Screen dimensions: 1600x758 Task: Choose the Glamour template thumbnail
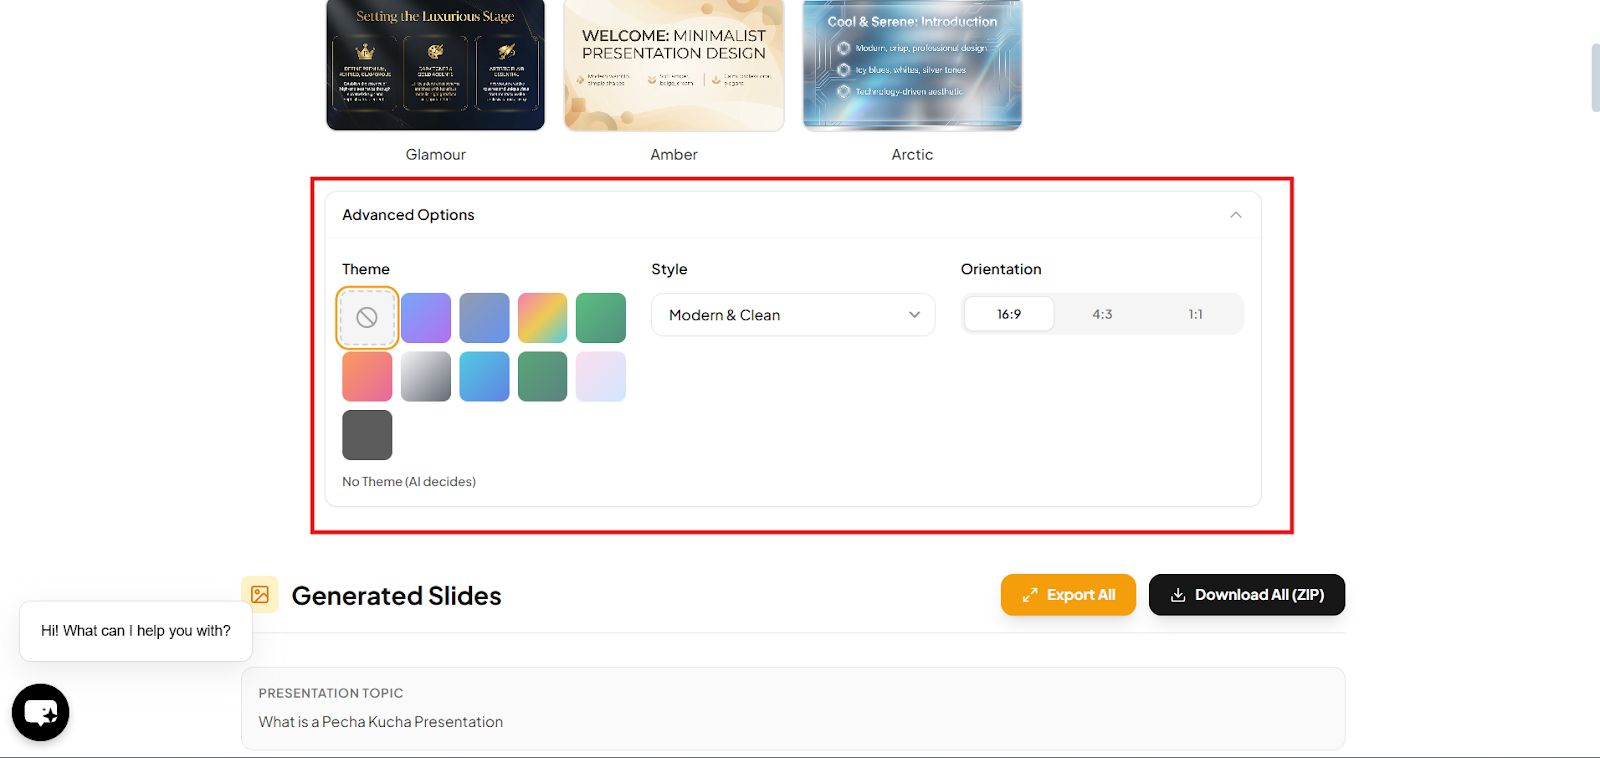coord(436,65)
